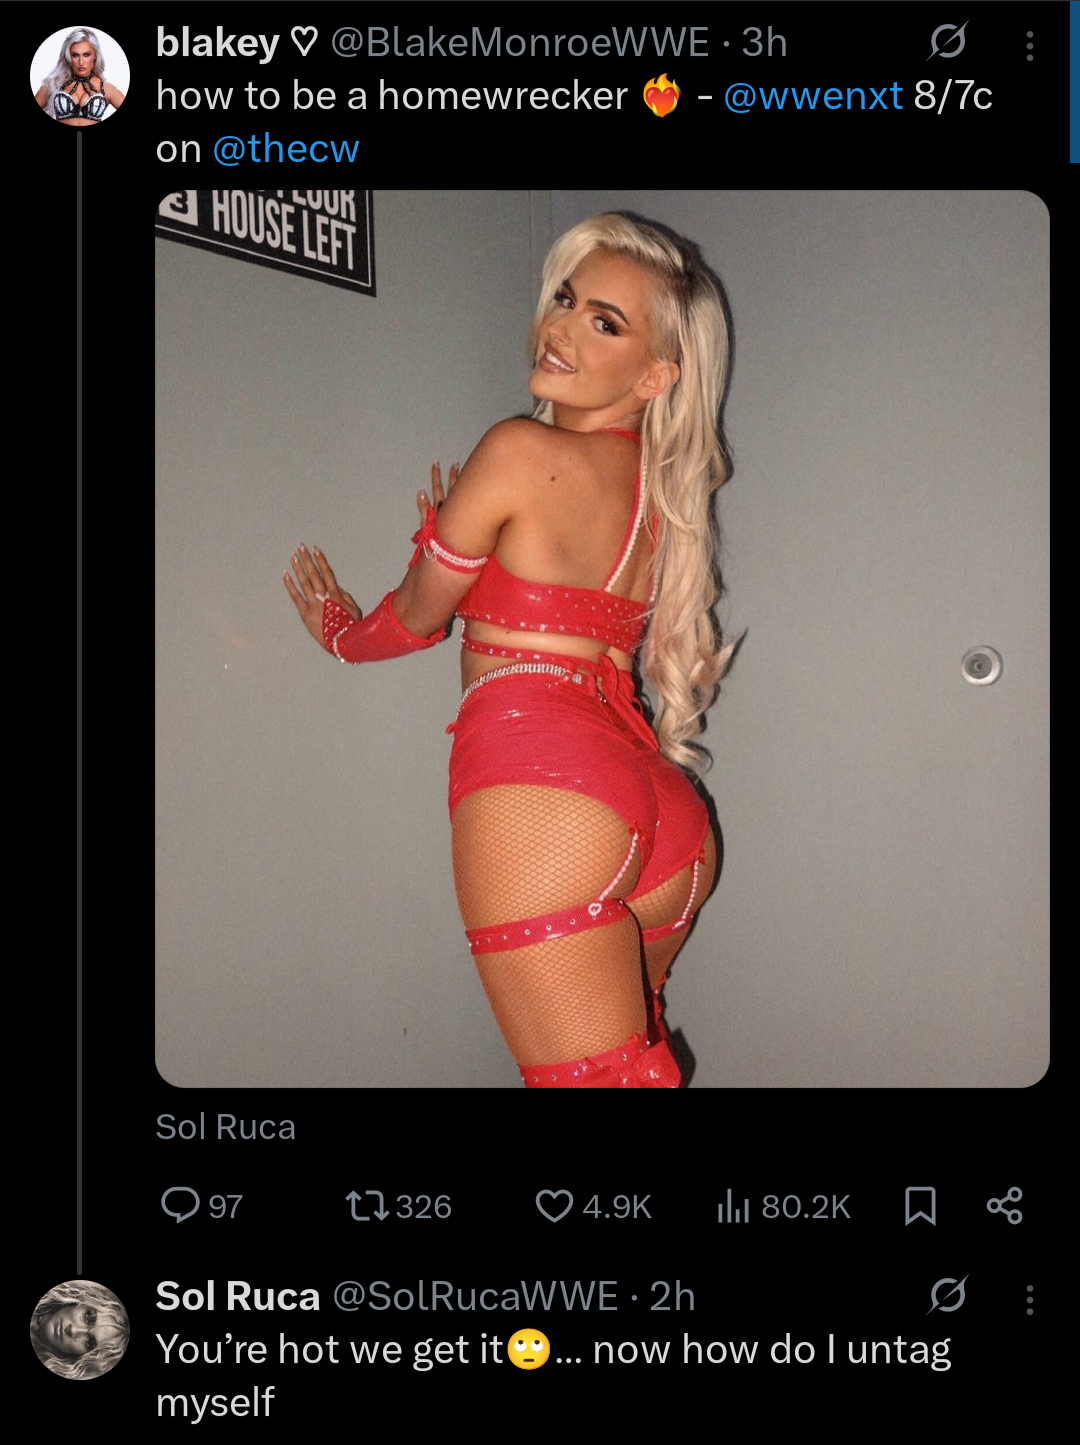The width and height of the screenshot is (1080, 1445).
Task: Open Sol Ruca's display name in reply
Action: pos(238,1296)
